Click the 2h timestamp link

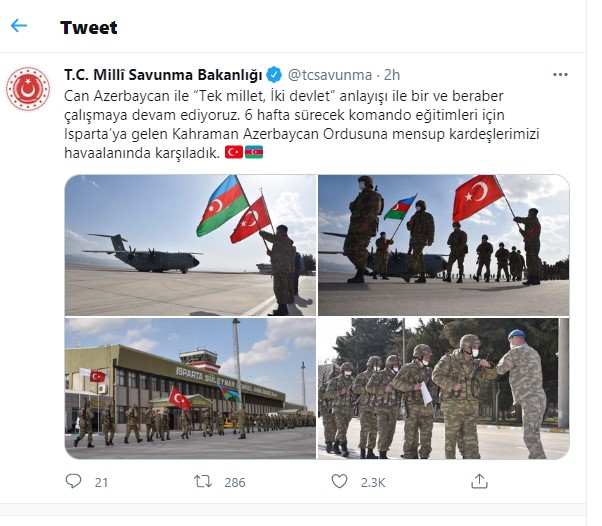392,75
